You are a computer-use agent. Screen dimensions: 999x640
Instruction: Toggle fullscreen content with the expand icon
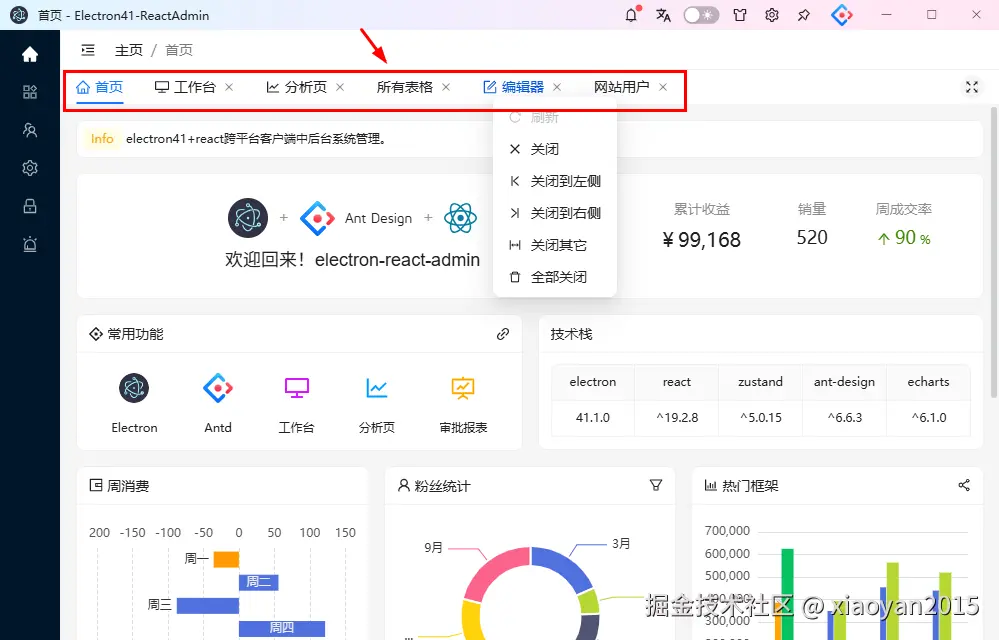point(972,87)
